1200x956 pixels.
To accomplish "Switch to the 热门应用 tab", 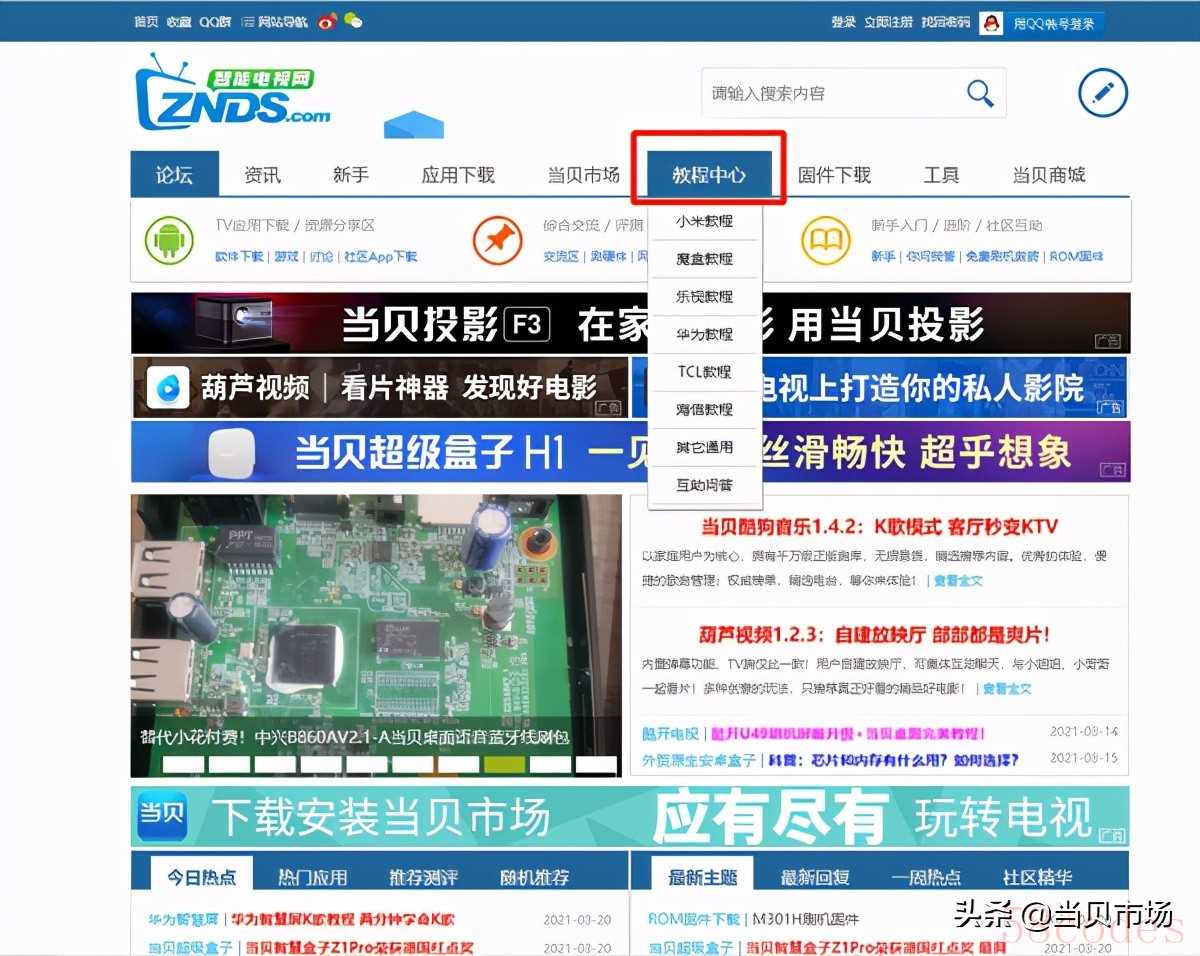I will (x=313, y=878).
